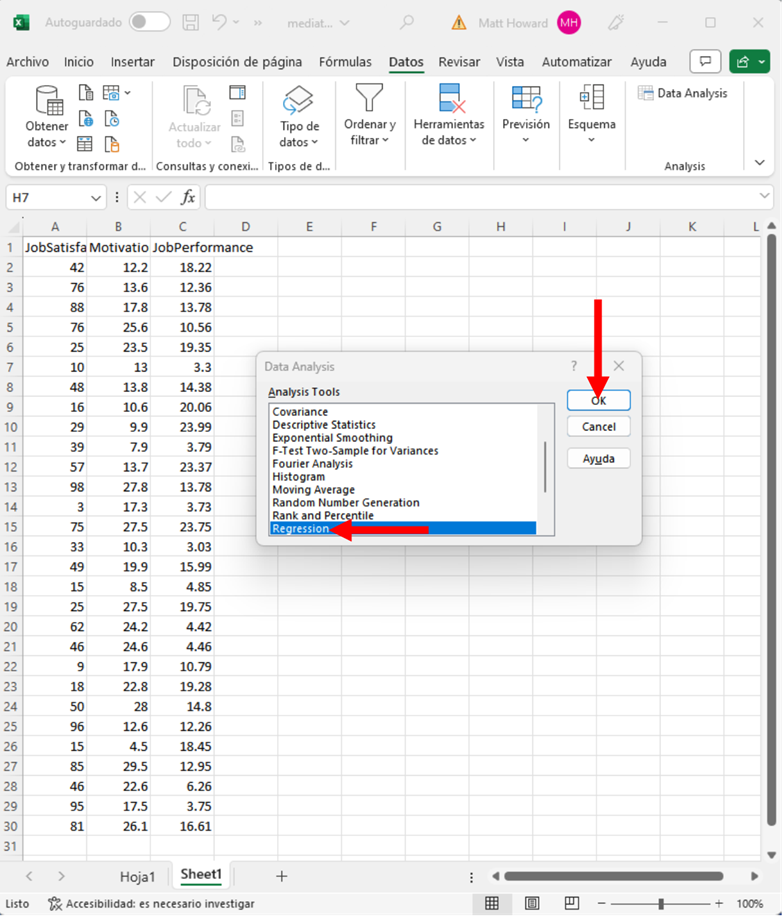Click the insert function fx icon
The image size is (782, 916).
(x=187, y=197)
